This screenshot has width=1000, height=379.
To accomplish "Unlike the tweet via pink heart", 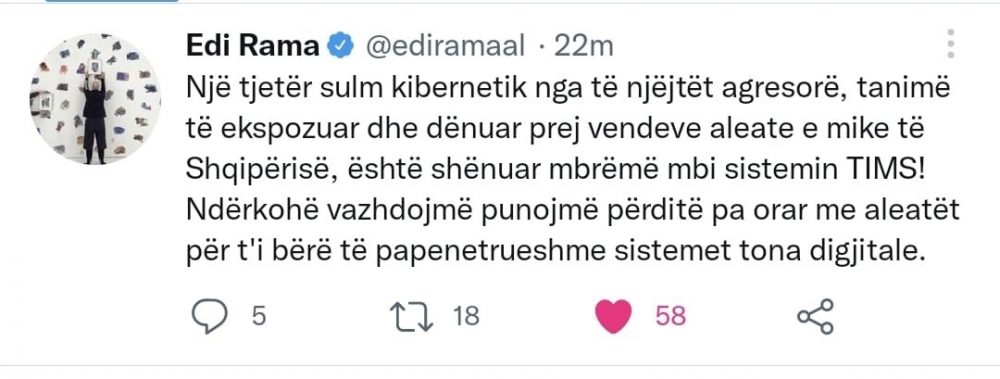I will coord(613,316).
